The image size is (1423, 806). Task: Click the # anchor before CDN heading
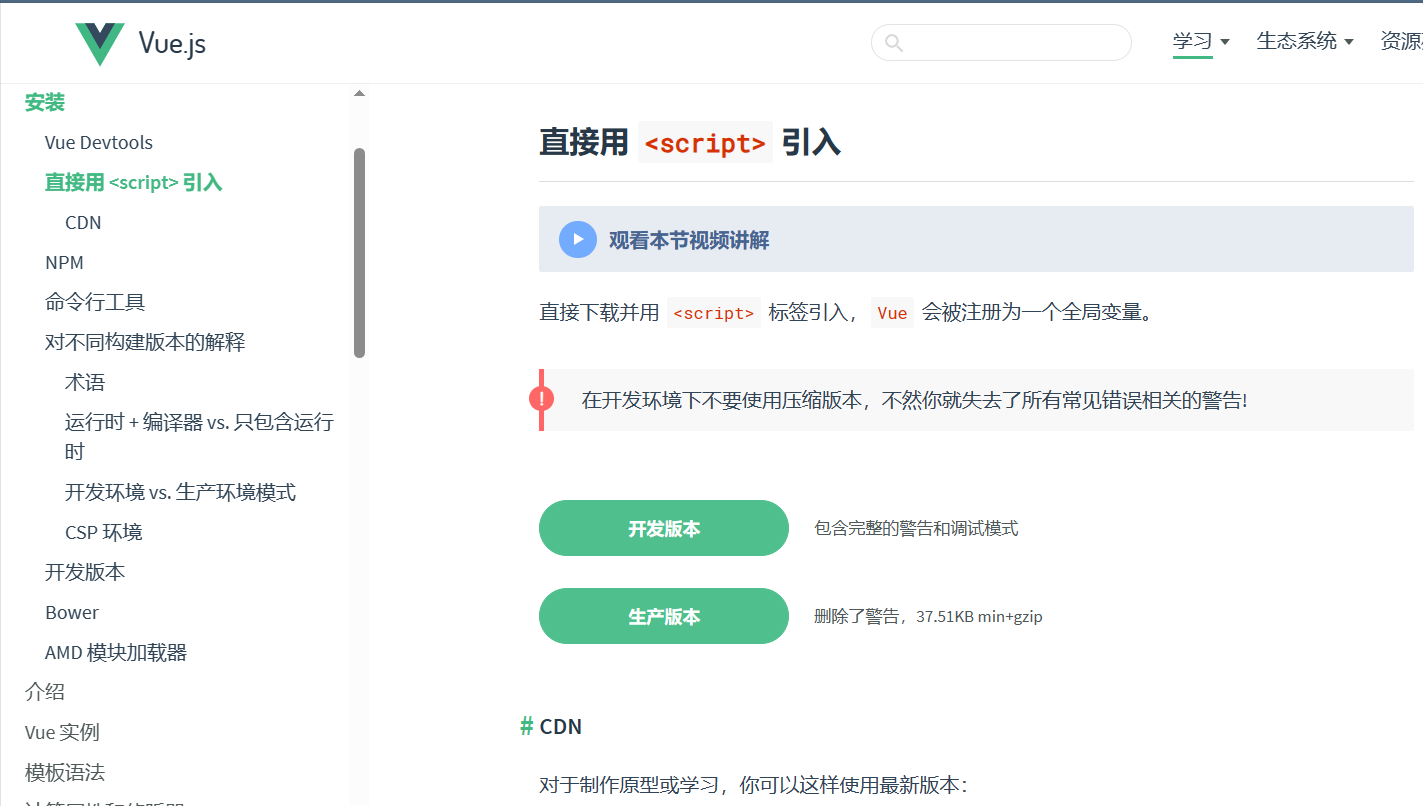526,727
